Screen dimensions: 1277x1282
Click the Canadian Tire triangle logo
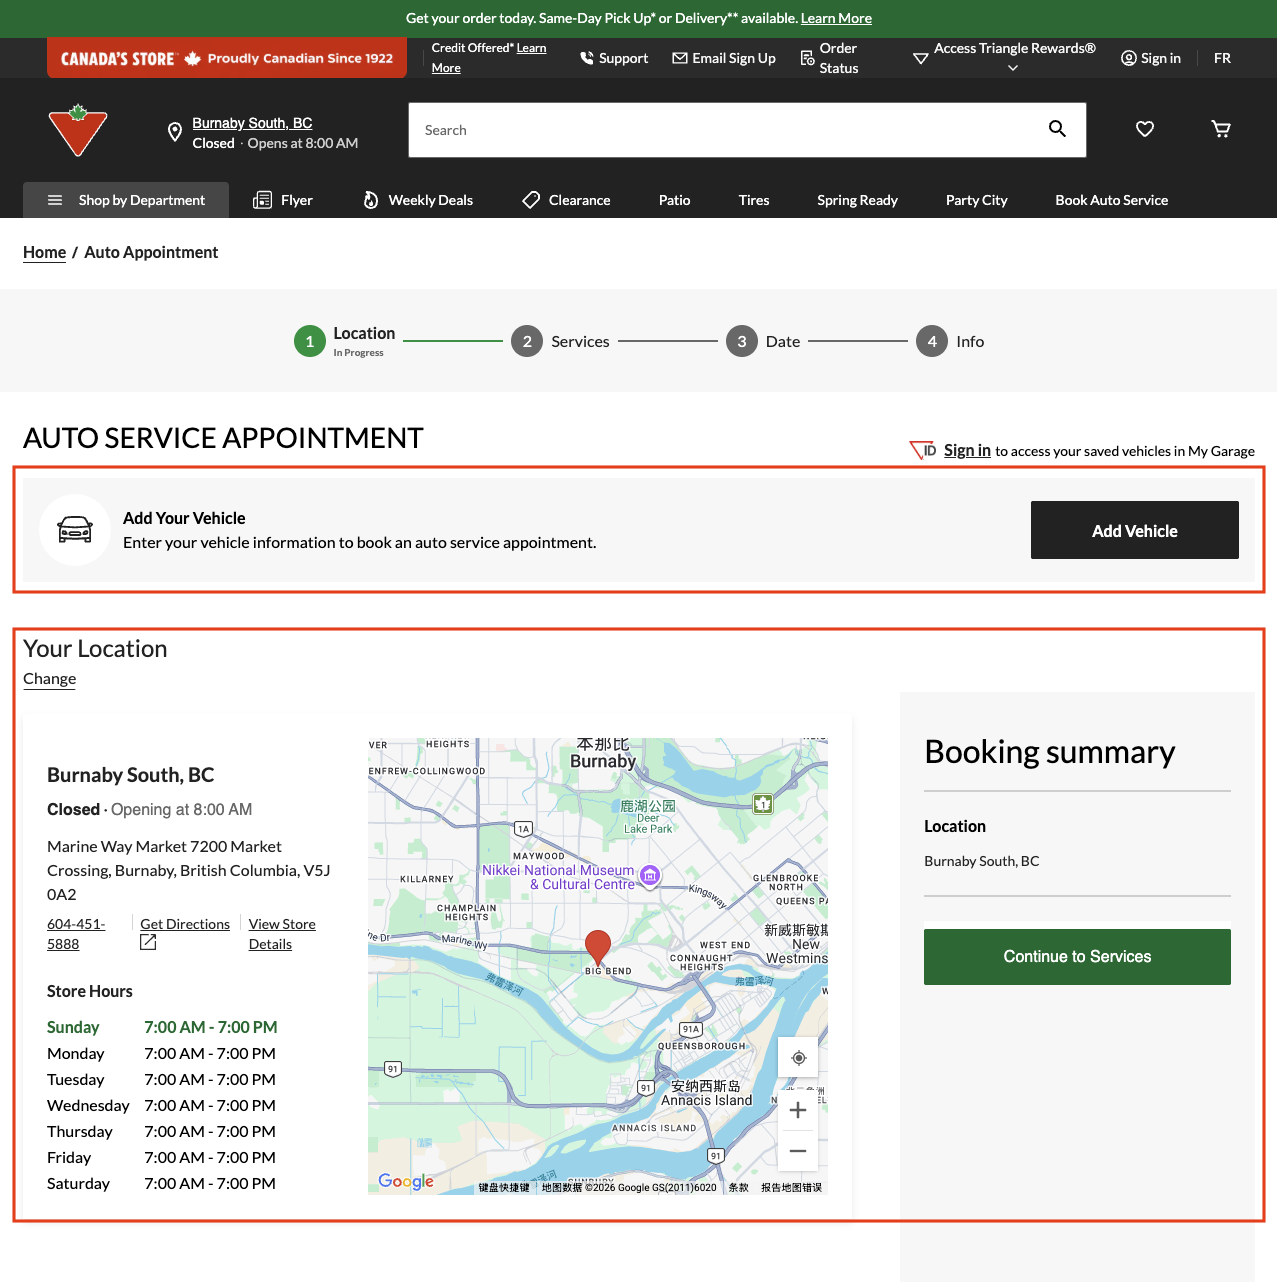(78, 130)
